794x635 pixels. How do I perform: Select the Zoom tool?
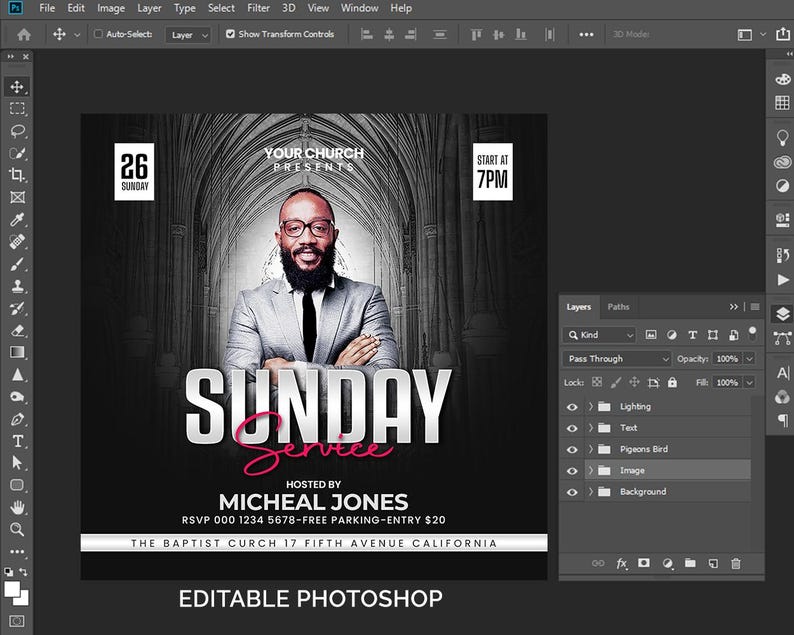coord(17,529)
